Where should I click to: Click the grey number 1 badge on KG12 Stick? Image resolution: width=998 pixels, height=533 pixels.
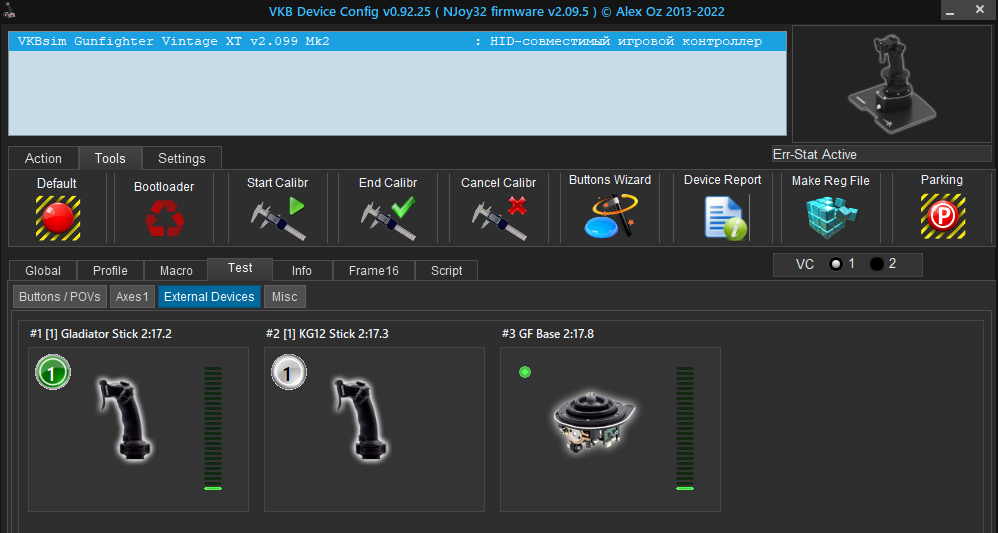pyautogui.click(x=289, y=372)
